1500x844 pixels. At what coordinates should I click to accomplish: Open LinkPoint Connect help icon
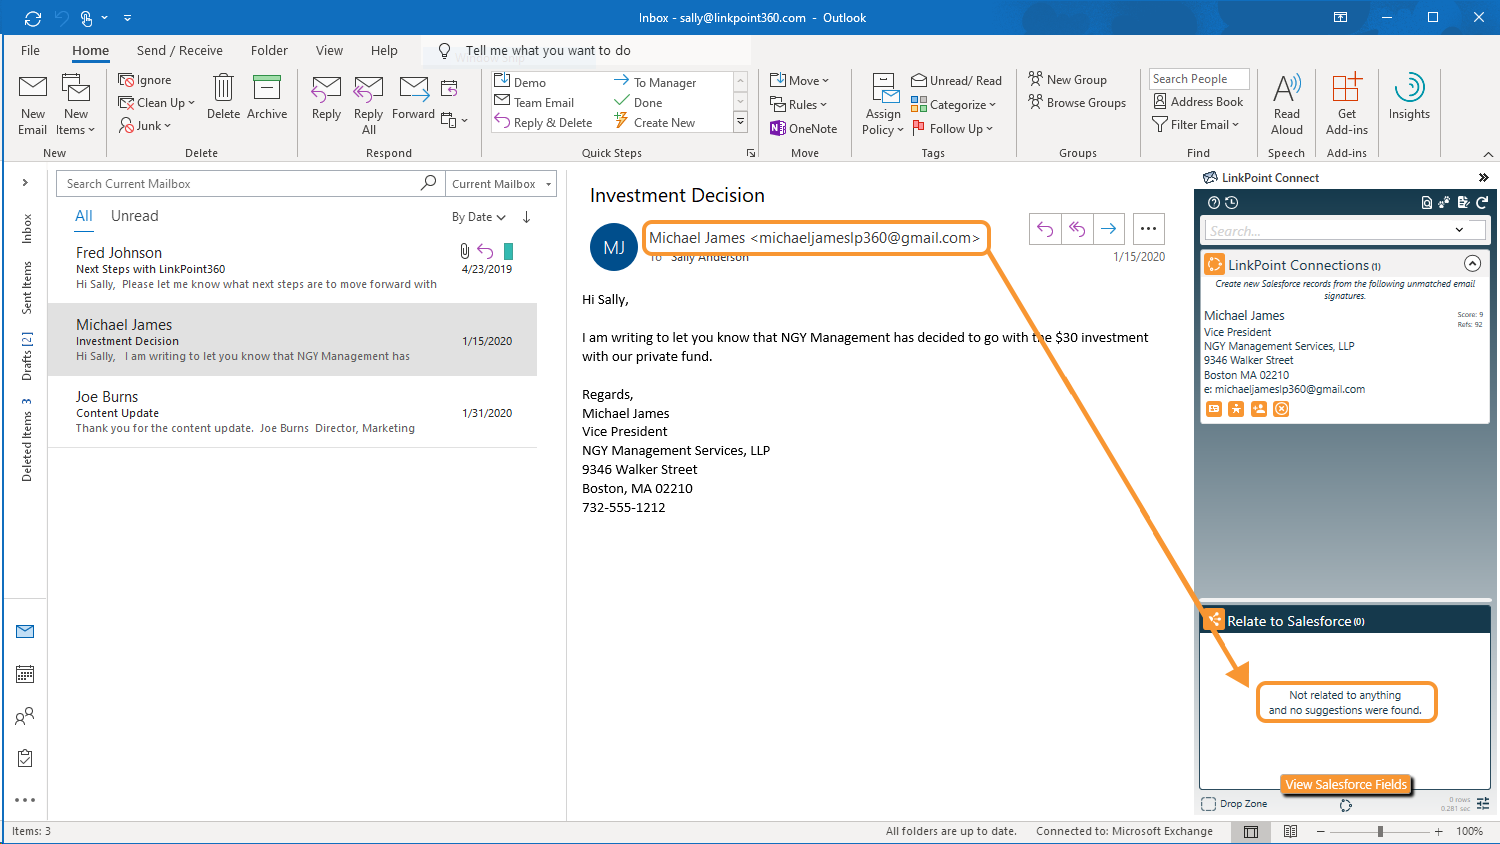point(1215,202)
